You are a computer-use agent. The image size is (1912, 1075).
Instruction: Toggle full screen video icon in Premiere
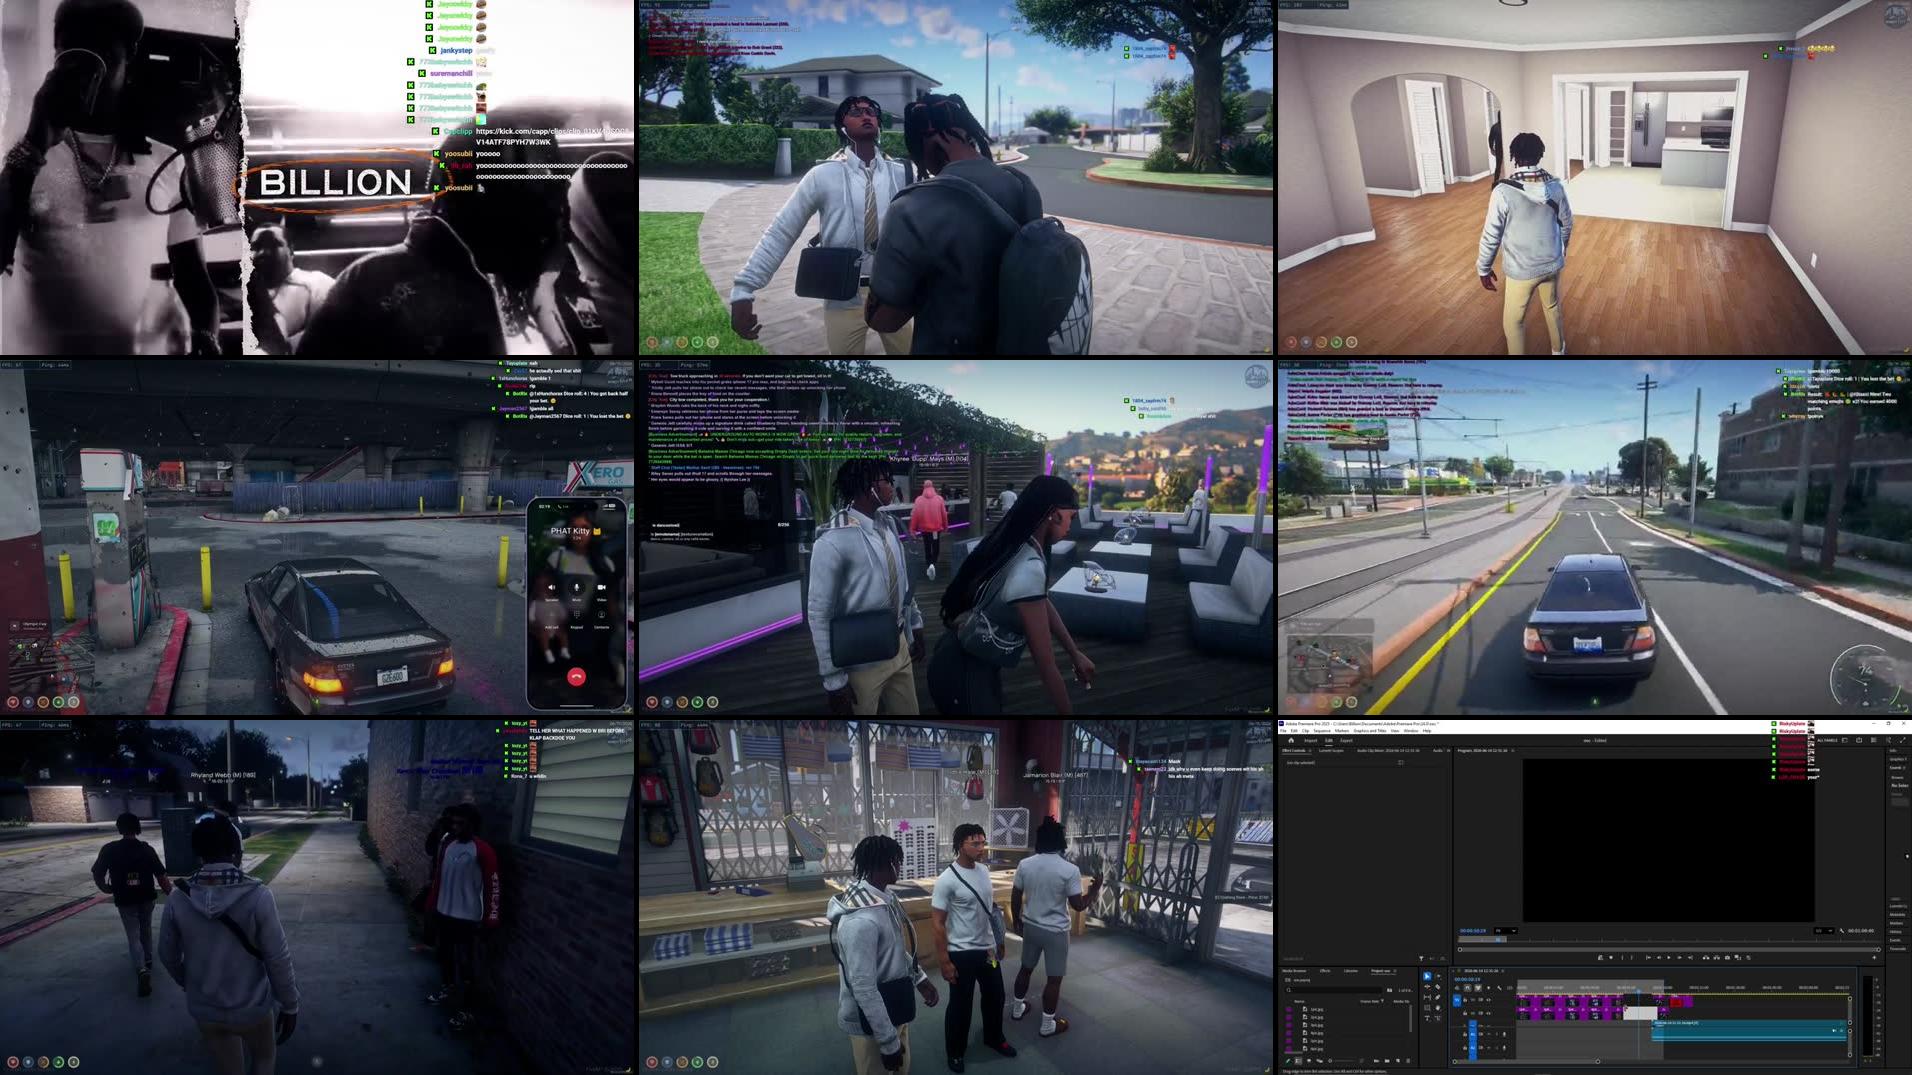[1903, 740]
